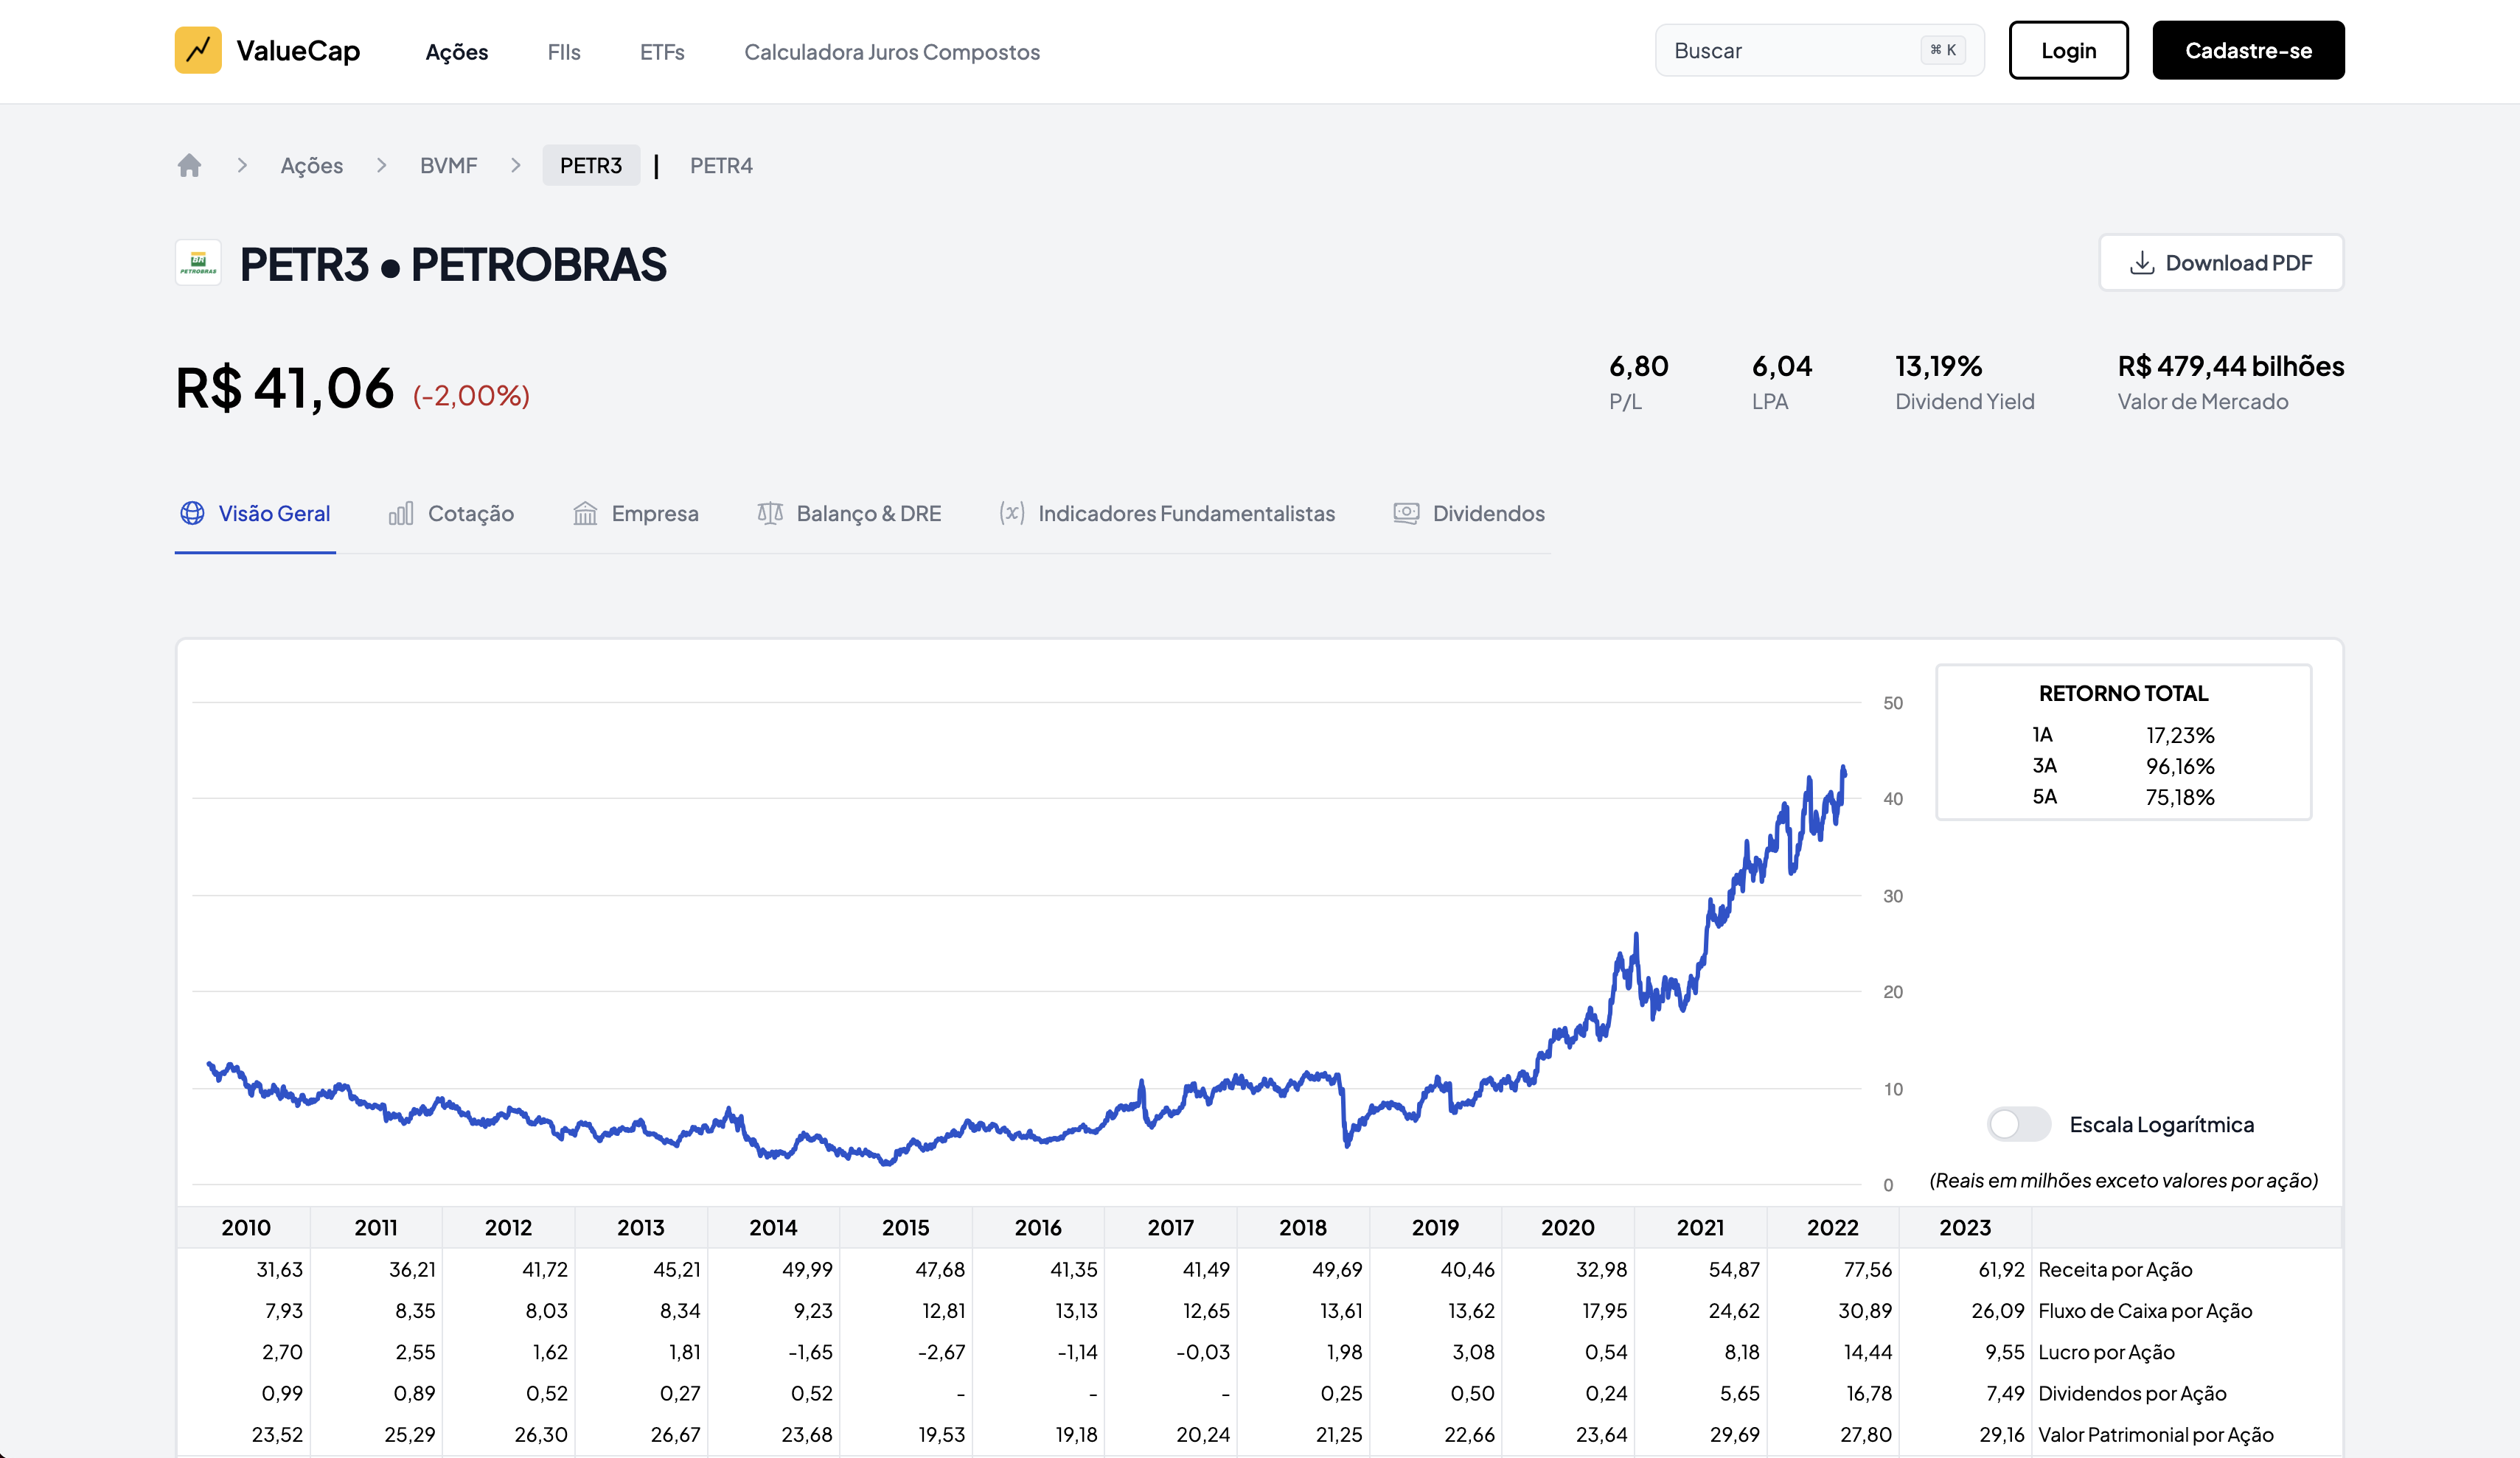Screen dimensions: 2520x1458
Task: Click the building icon for Empresa
Action: (585, 513)
